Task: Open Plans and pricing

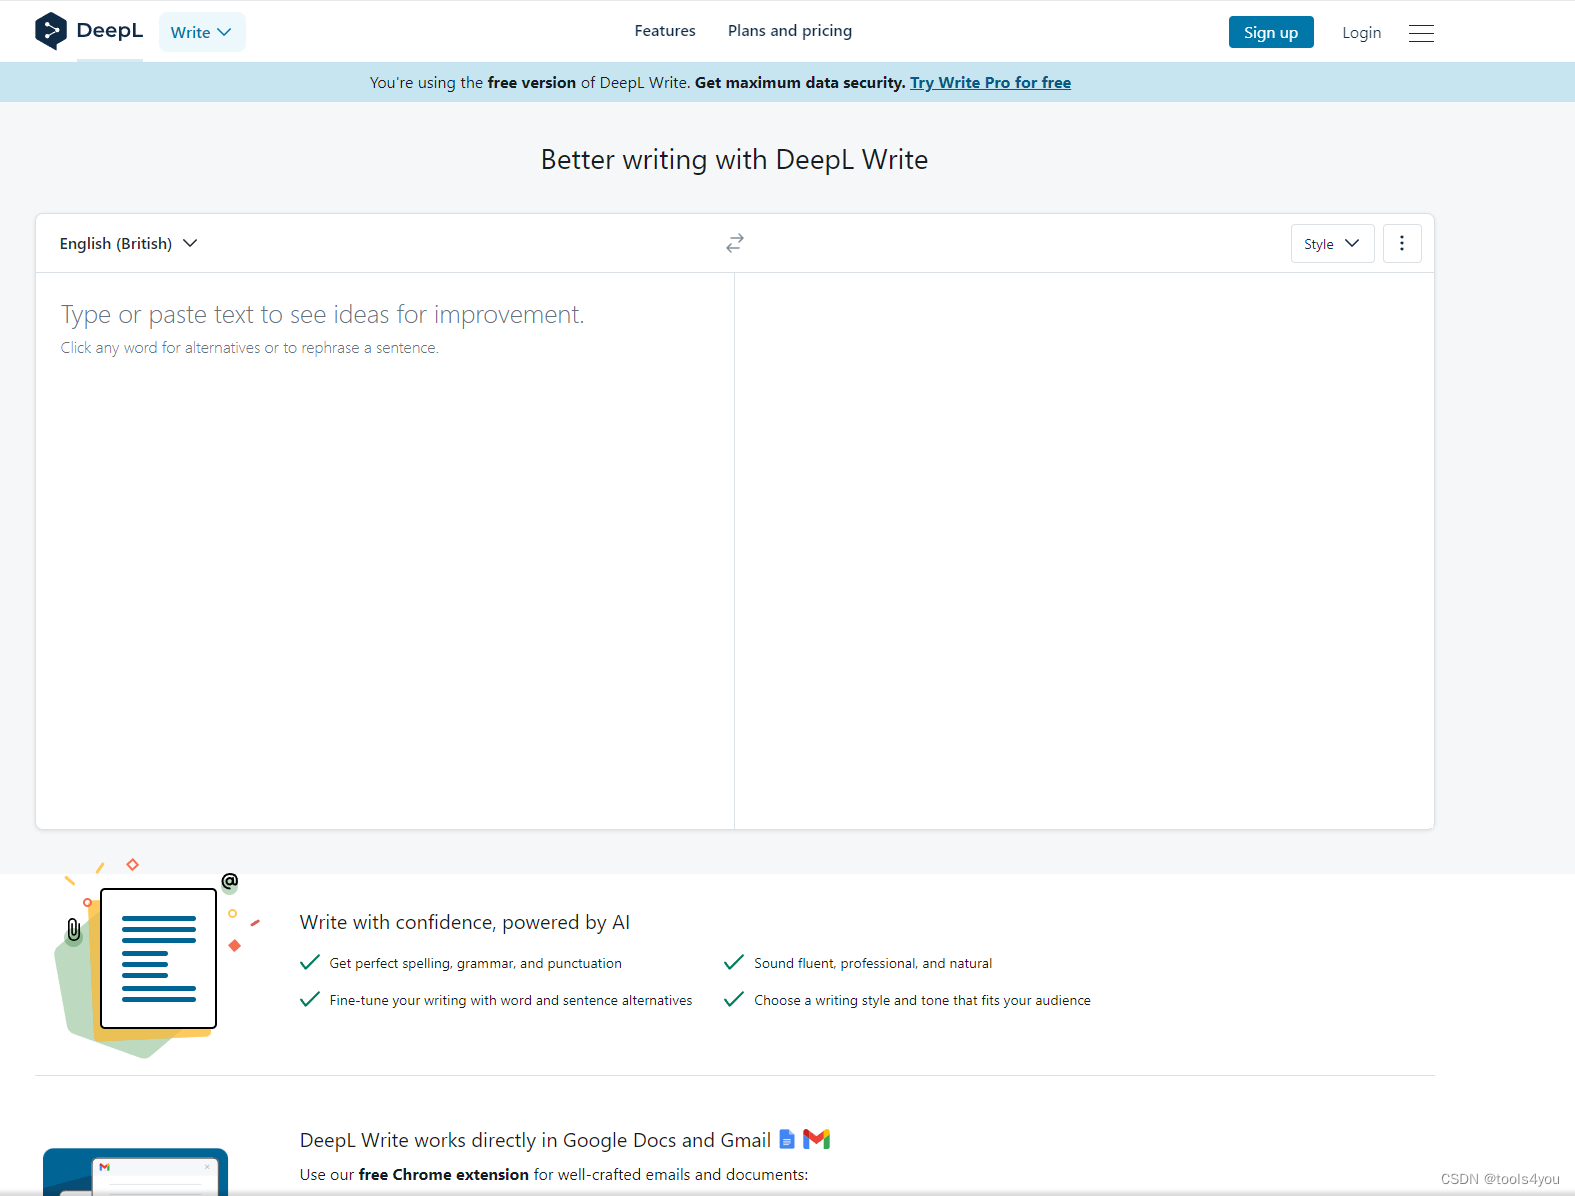Action: pyautogui.click(x=790, y=31)
